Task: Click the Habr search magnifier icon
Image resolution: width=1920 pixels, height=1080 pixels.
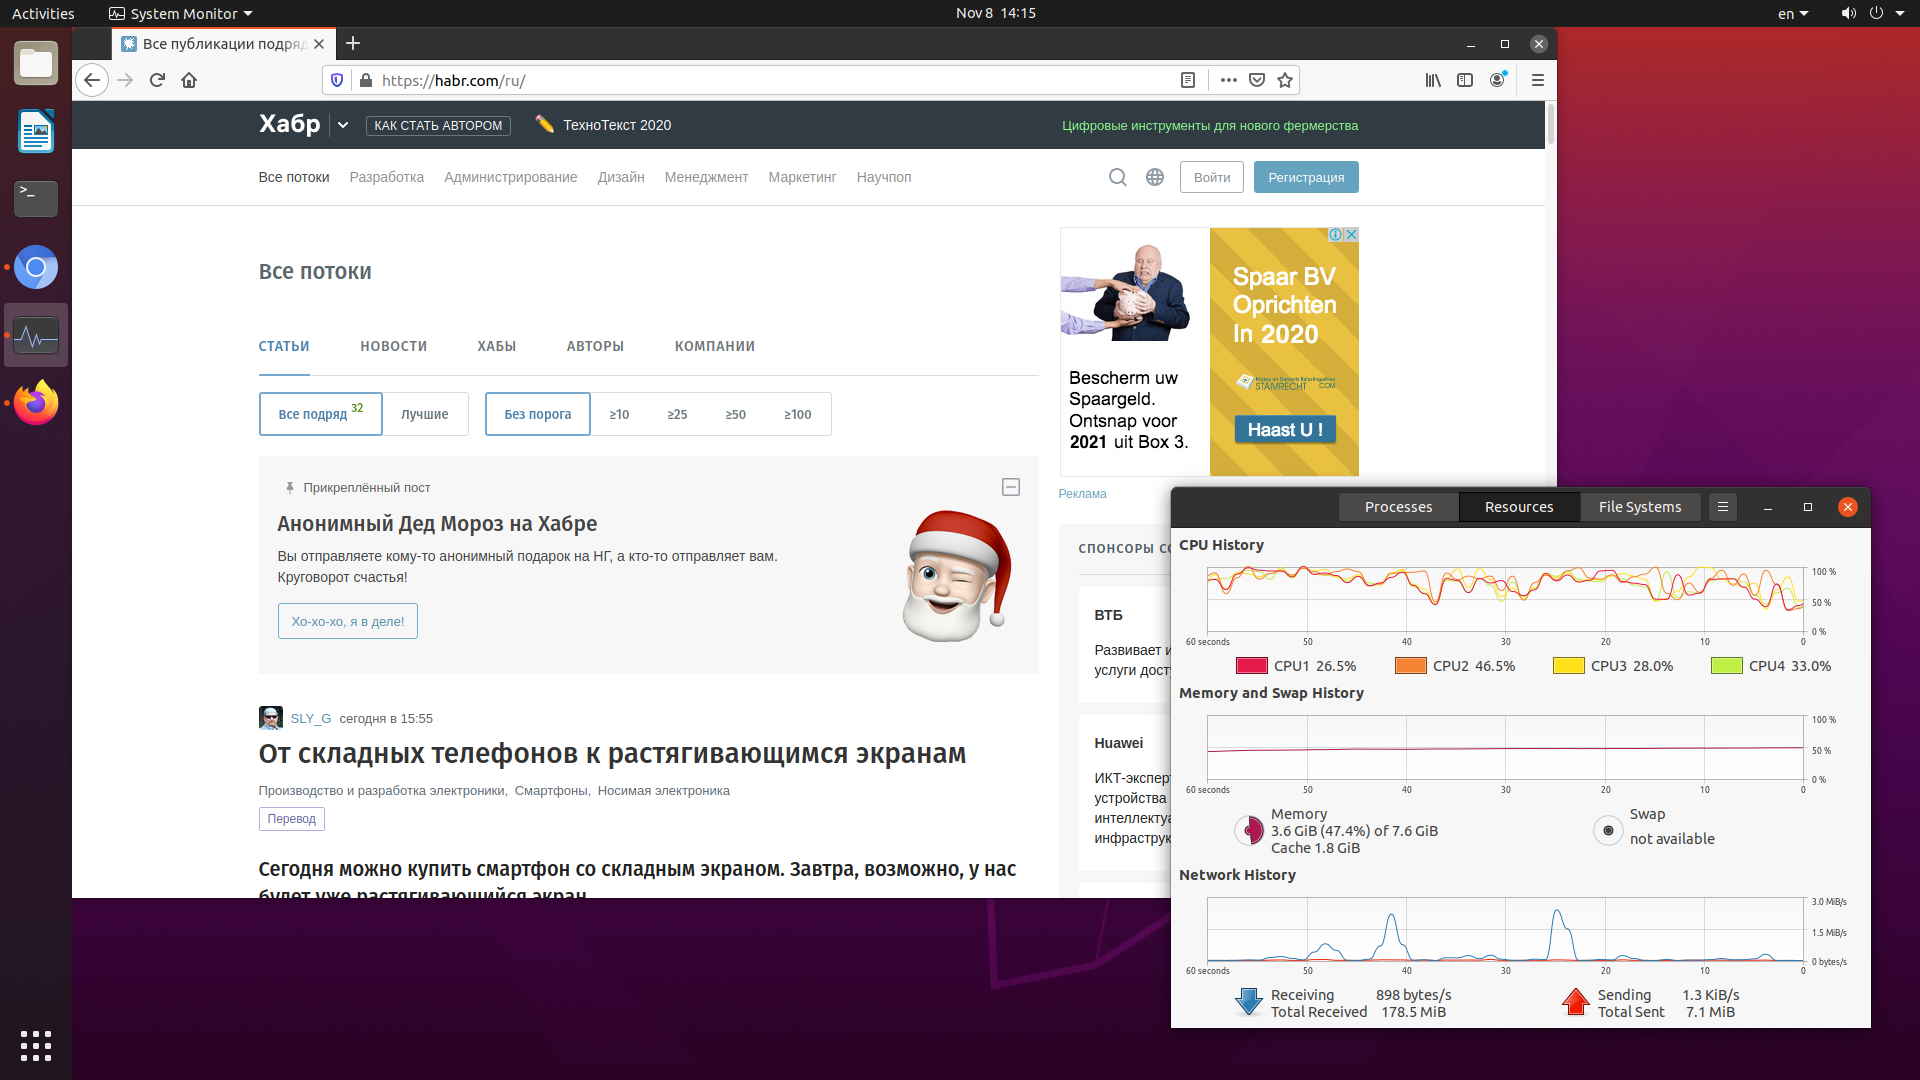Action: click(1118, 177)
